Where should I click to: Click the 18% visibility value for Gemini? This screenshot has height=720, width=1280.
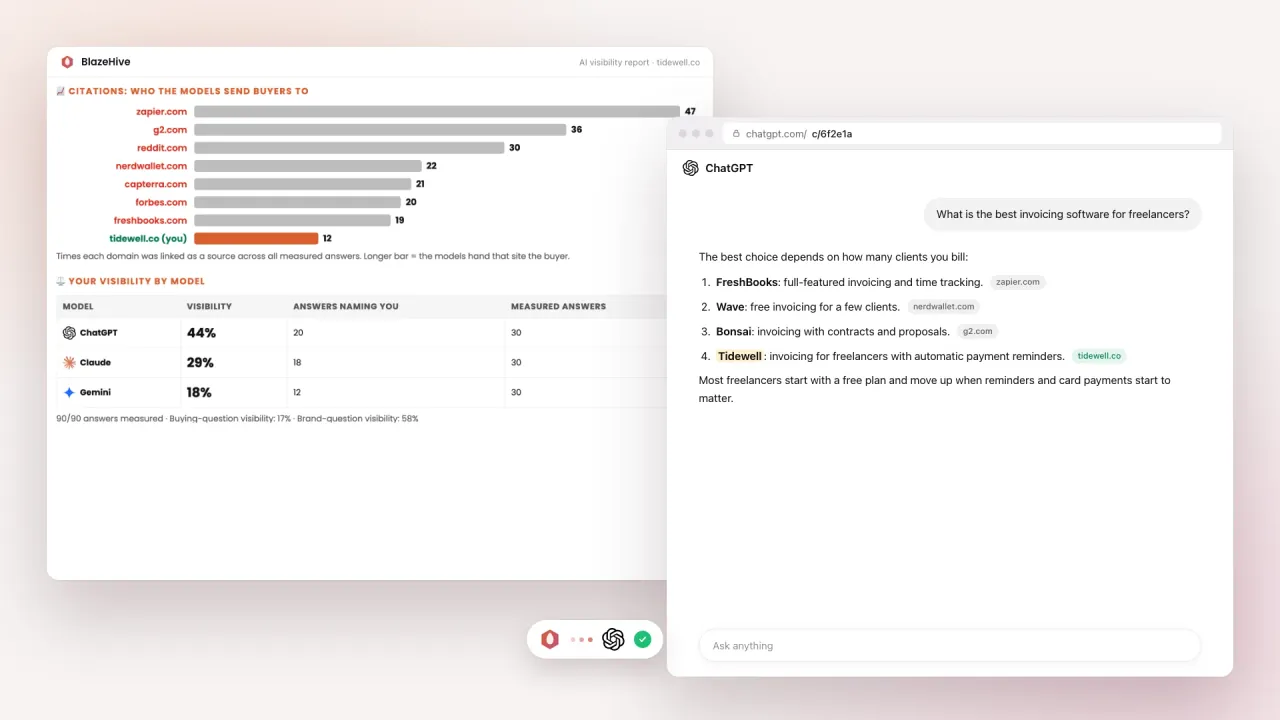200,392
